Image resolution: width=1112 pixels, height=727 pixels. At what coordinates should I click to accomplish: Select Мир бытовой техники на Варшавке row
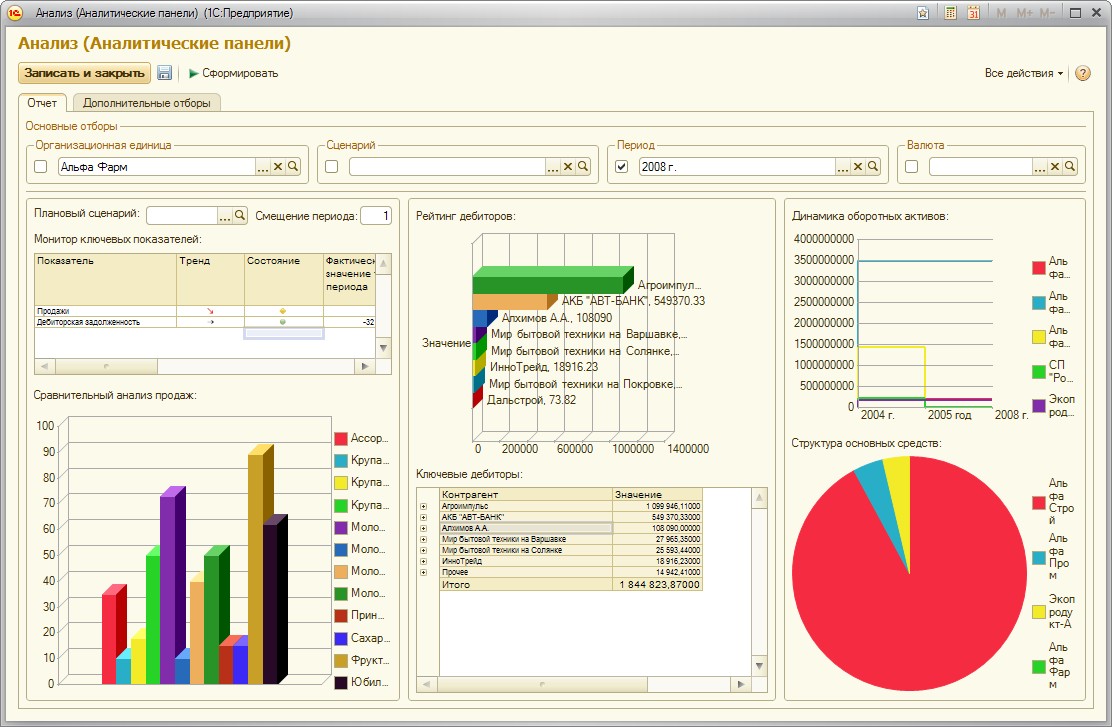pyautogui.click(x=571, y=539)
